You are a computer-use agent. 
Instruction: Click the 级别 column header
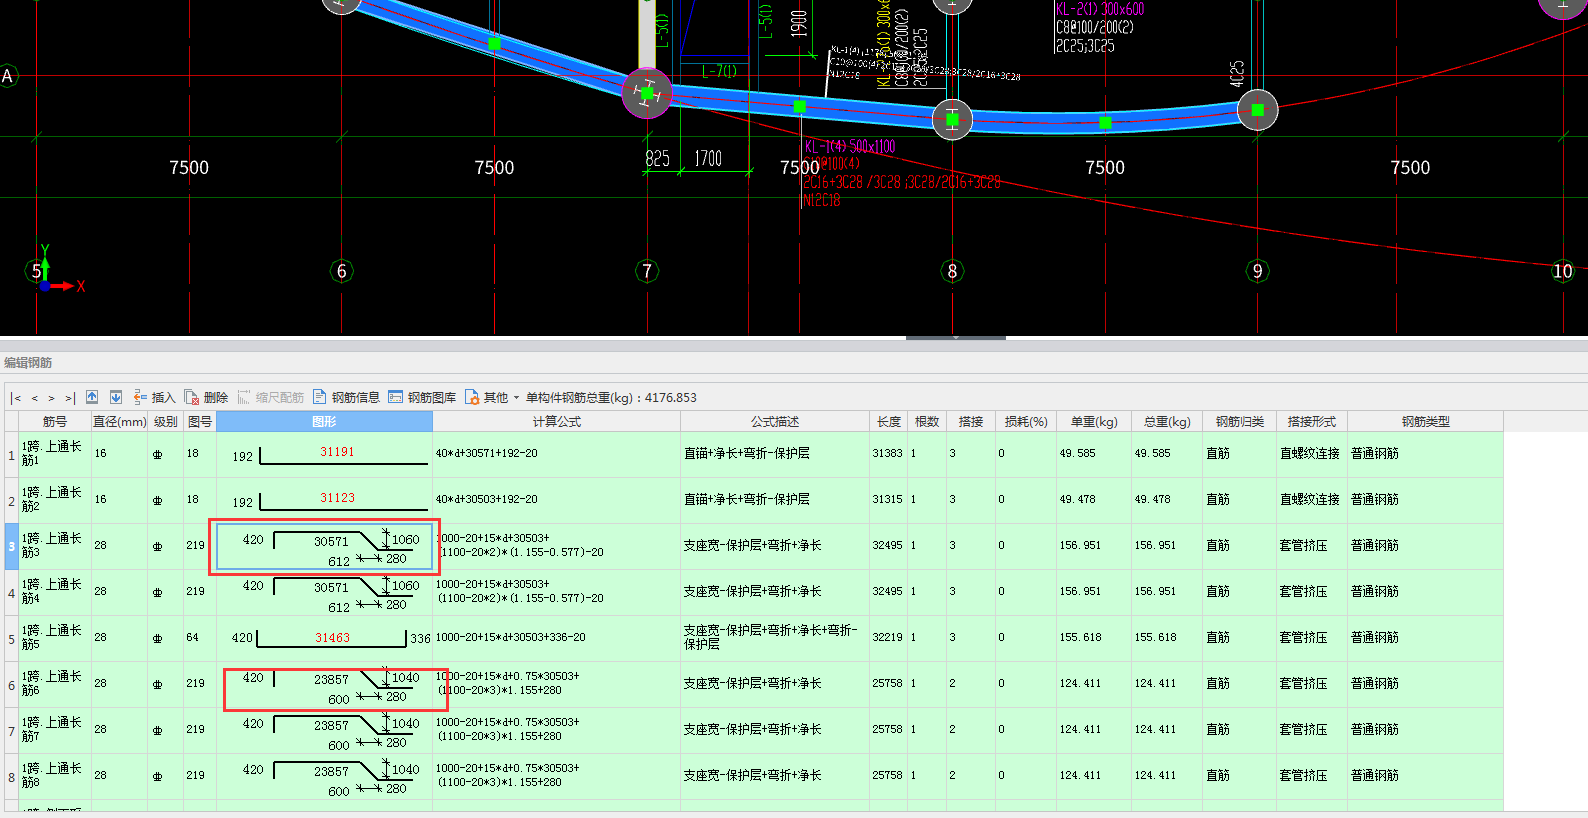(166, 422)
